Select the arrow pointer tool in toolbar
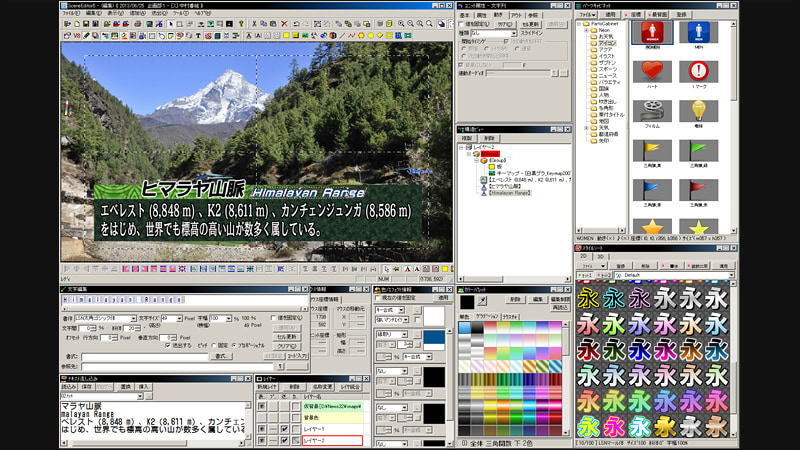 coord(170,24)
